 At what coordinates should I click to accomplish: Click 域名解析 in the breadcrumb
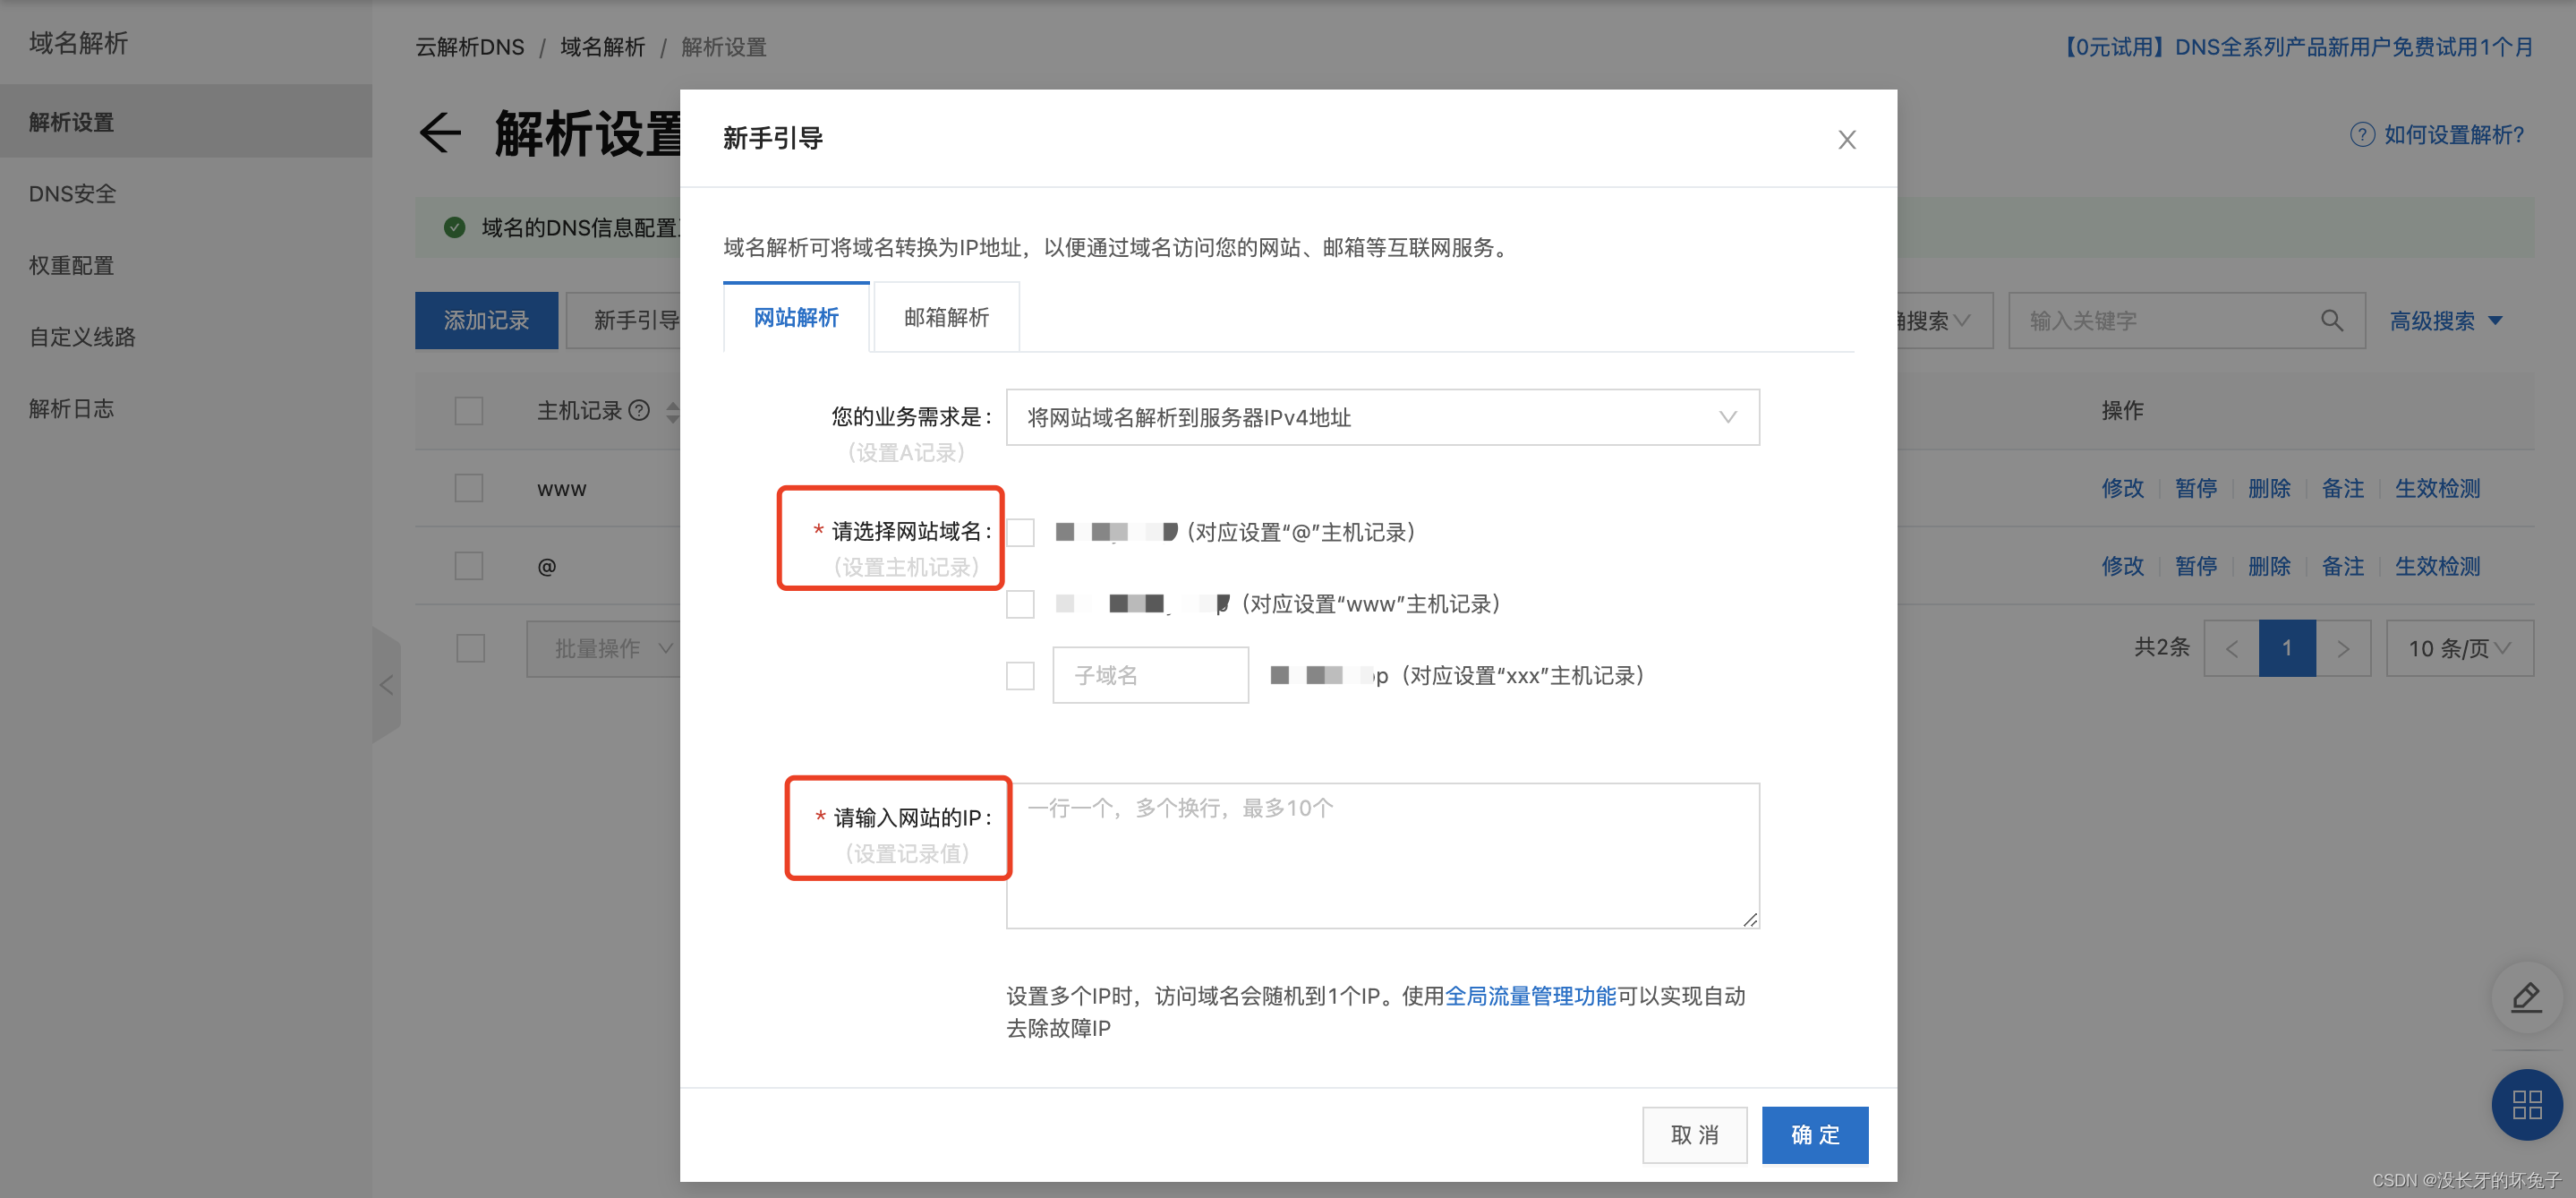[x=602, y=47]
